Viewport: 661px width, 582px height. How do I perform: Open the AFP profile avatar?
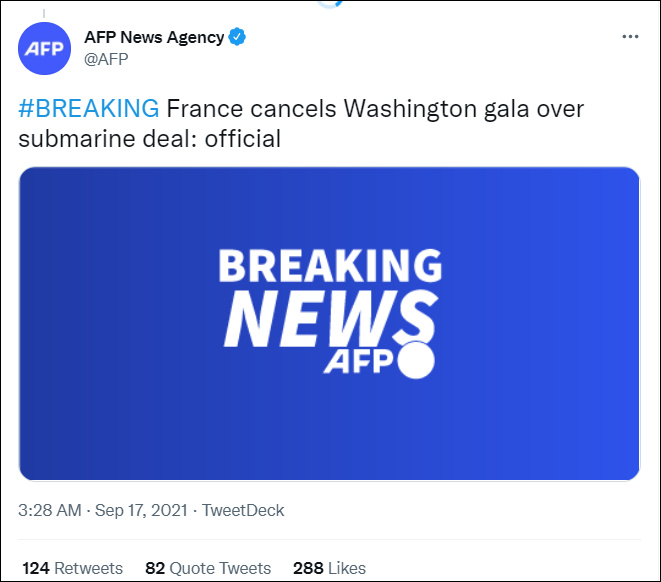coord(45,48)
